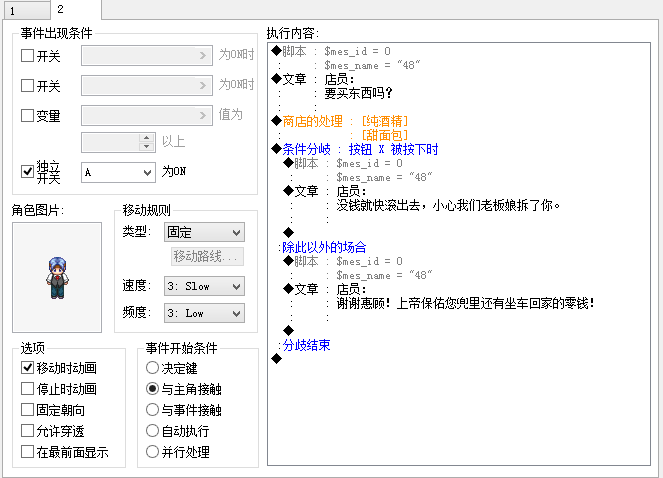Enable the 固定朝向 option
This screenshot has height=478, width=663.
pos(27,409)
